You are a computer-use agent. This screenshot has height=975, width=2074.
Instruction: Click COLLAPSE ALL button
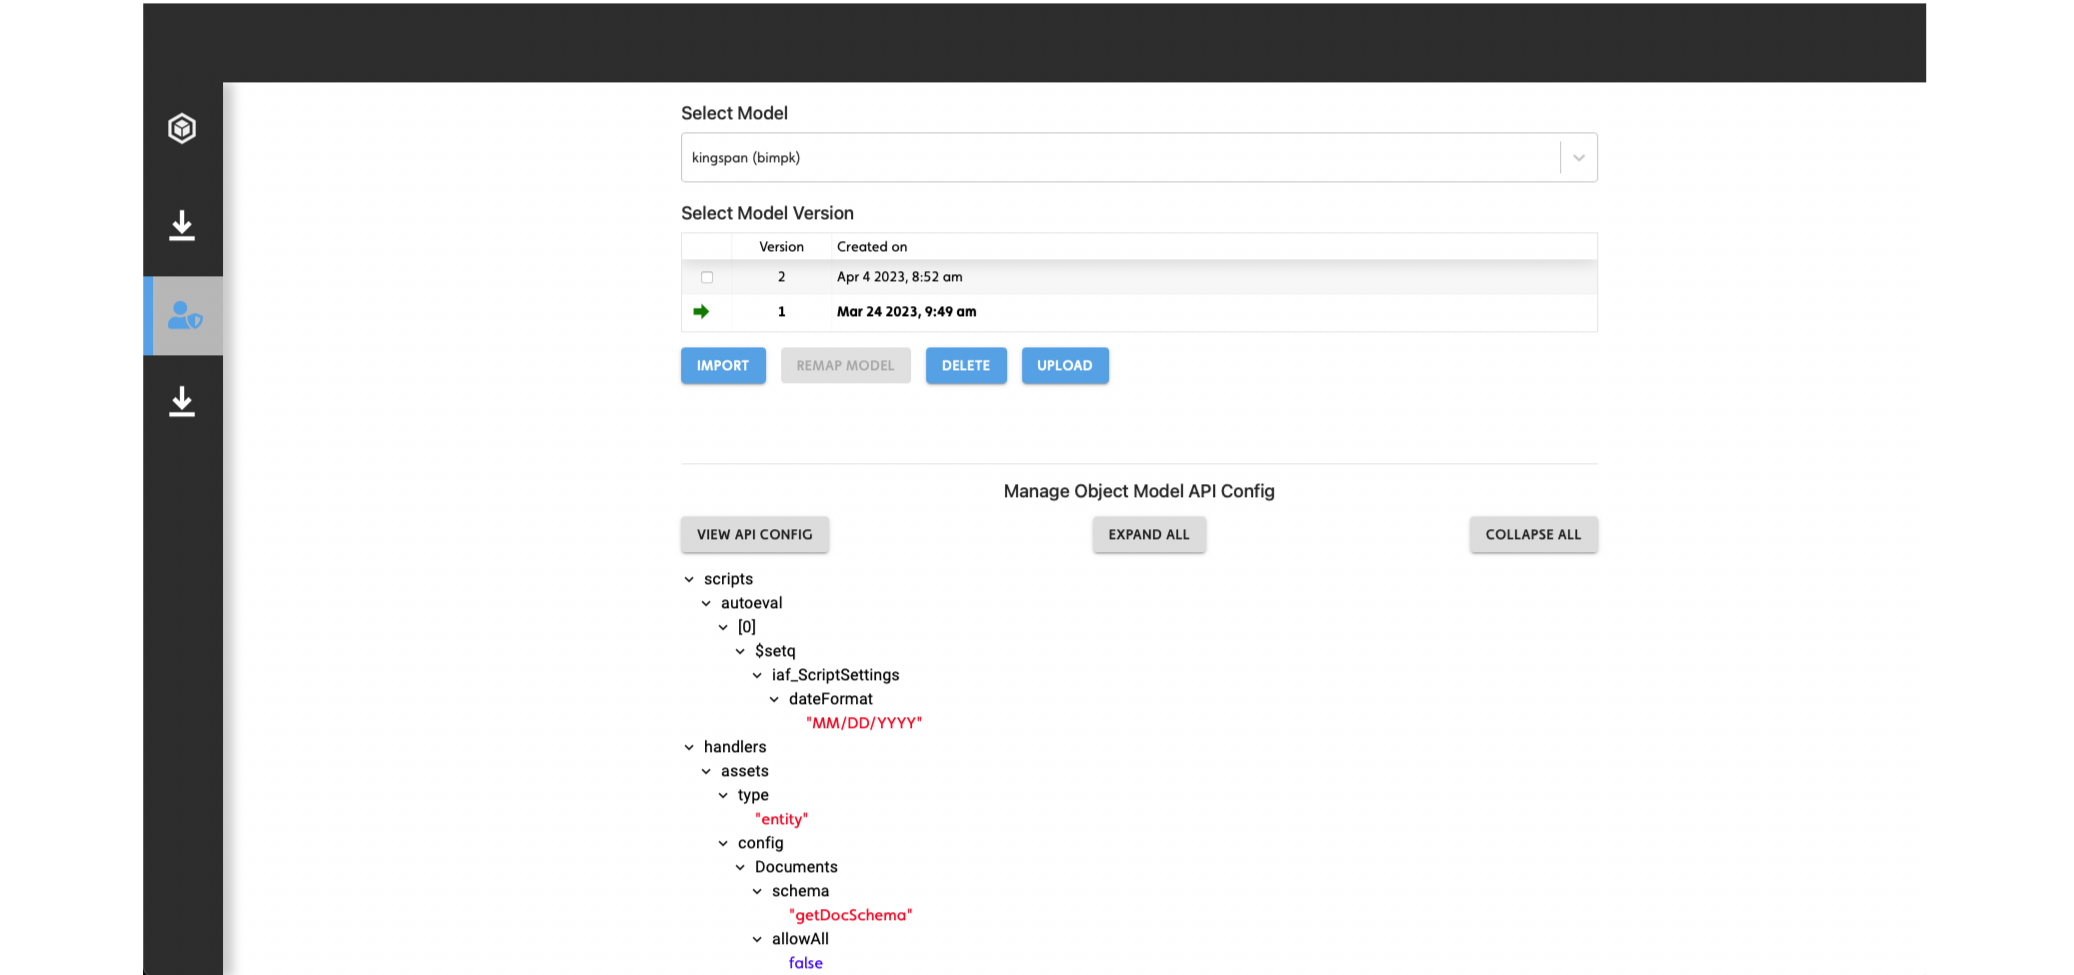point(1532,535)
